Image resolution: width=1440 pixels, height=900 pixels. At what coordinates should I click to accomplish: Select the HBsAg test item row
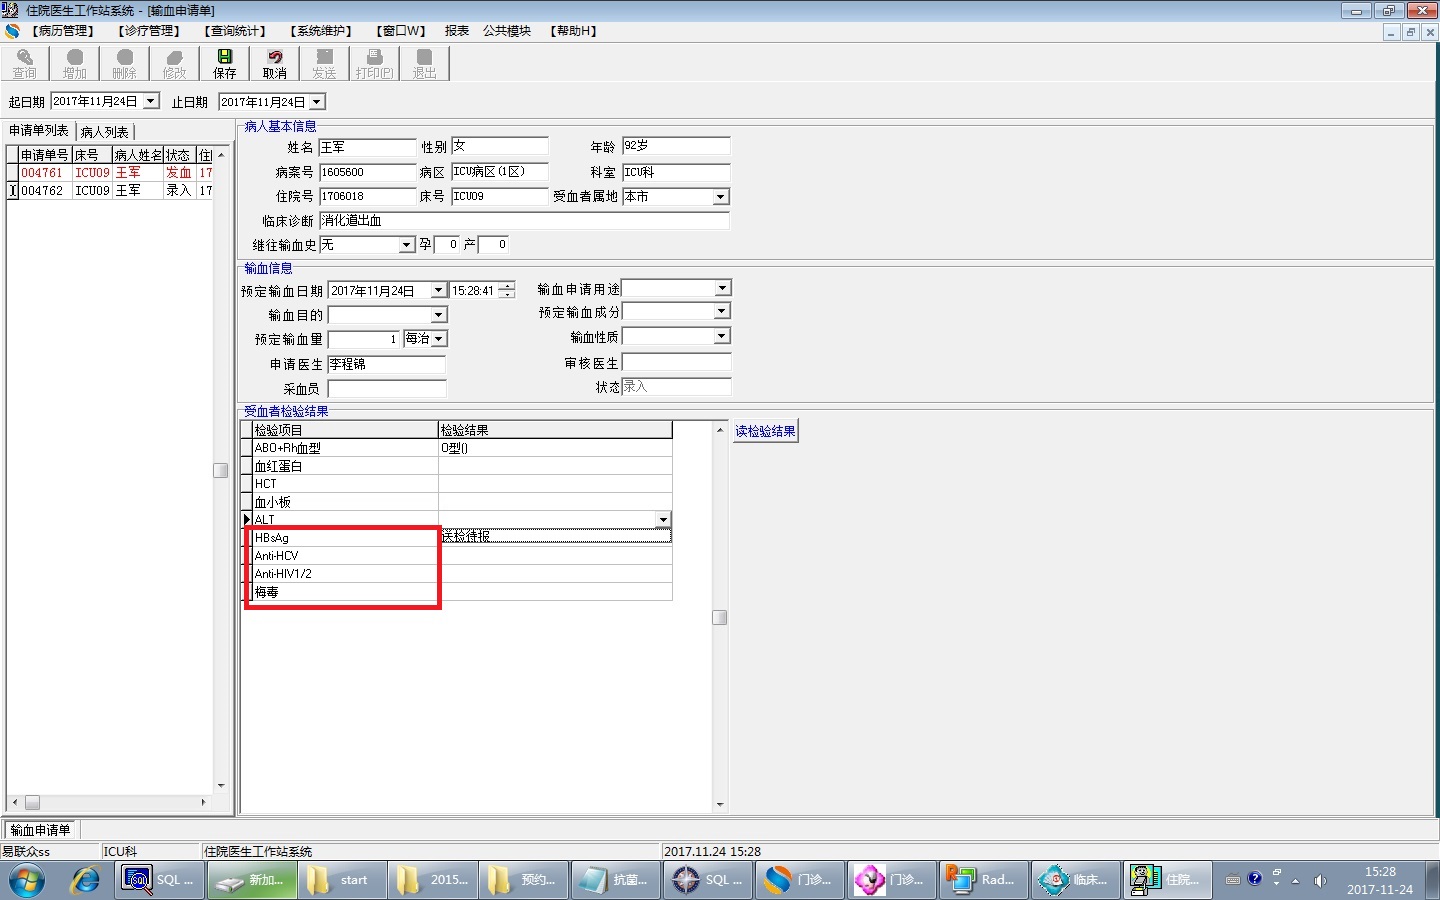coord(345,538)
